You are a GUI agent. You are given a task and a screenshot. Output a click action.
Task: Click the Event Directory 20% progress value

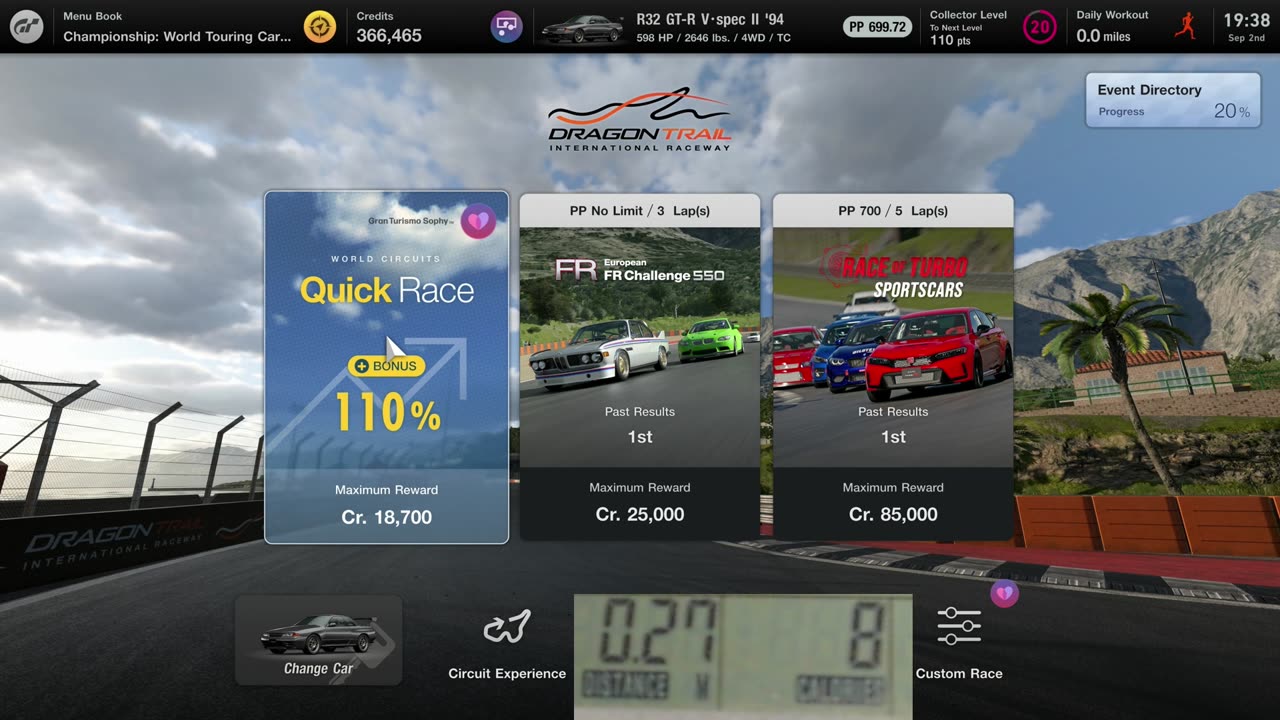tap(1231, 111)
